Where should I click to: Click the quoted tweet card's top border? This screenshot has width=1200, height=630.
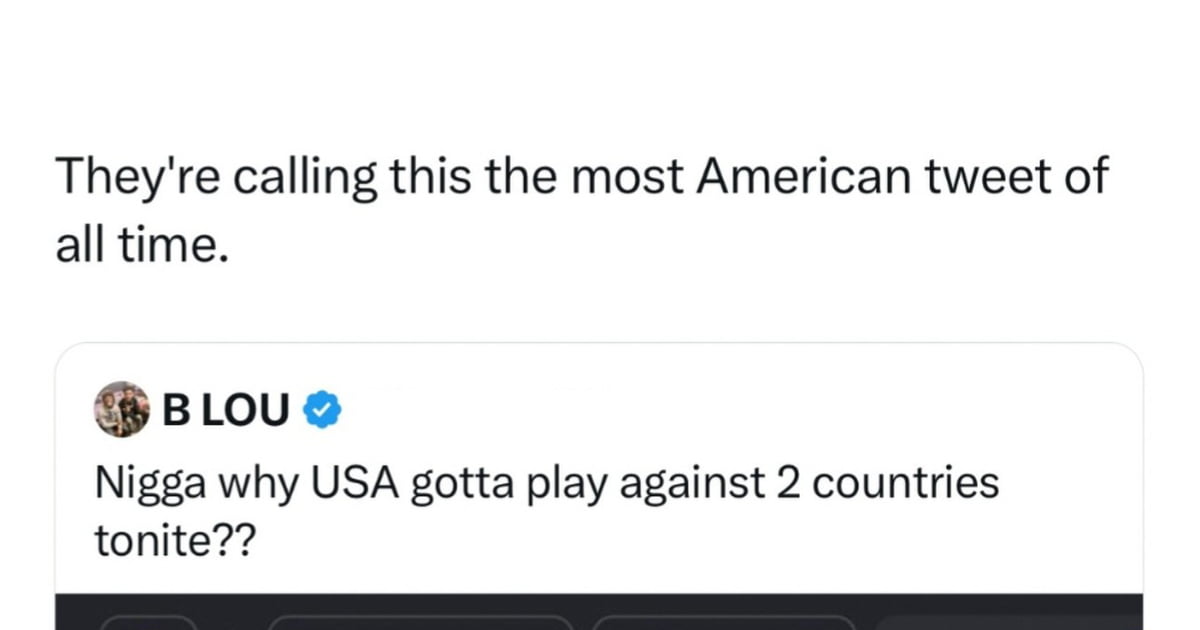[x=599, y=344]
